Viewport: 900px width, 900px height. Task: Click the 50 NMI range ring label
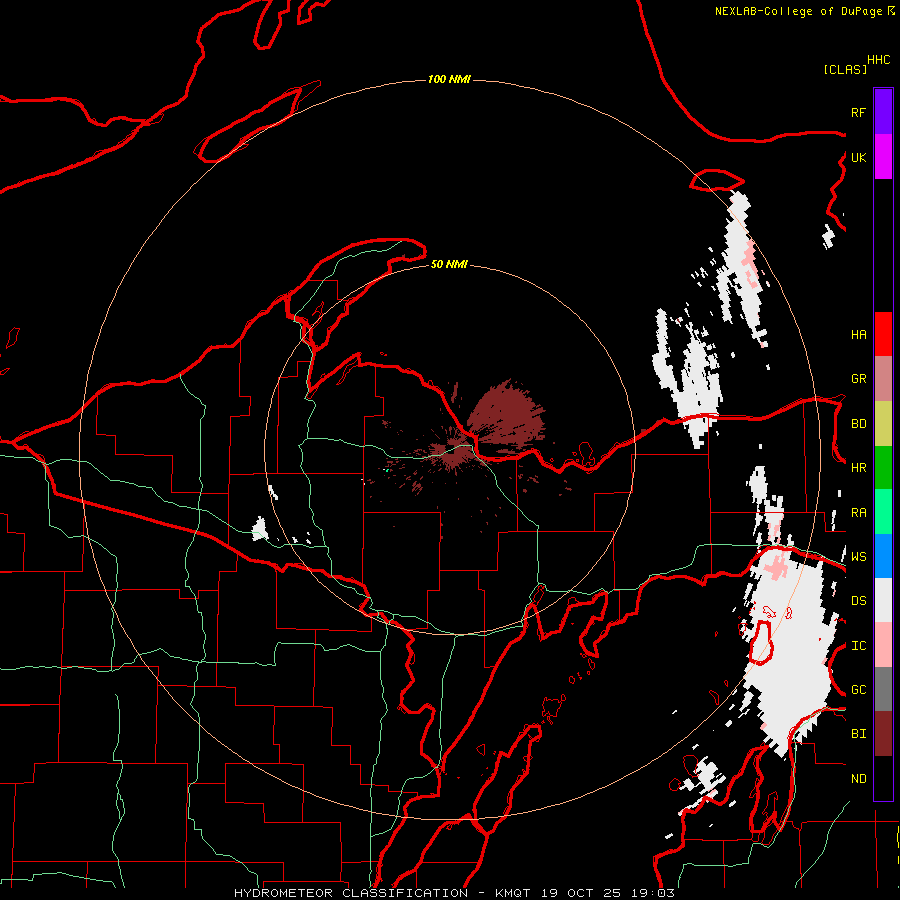coord(449,265)
